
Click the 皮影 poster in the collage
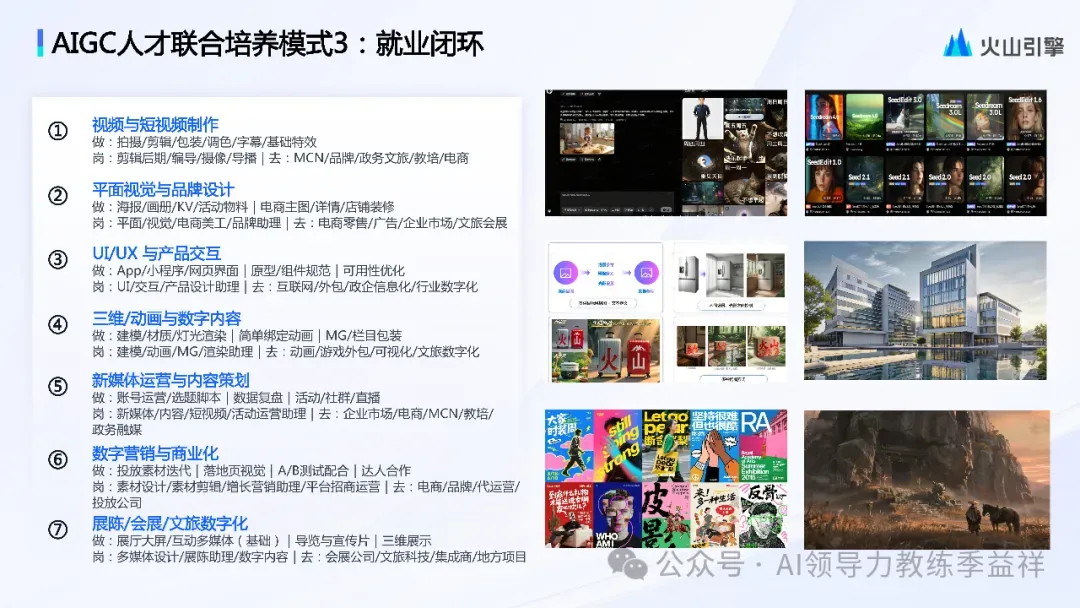point(666,515)
